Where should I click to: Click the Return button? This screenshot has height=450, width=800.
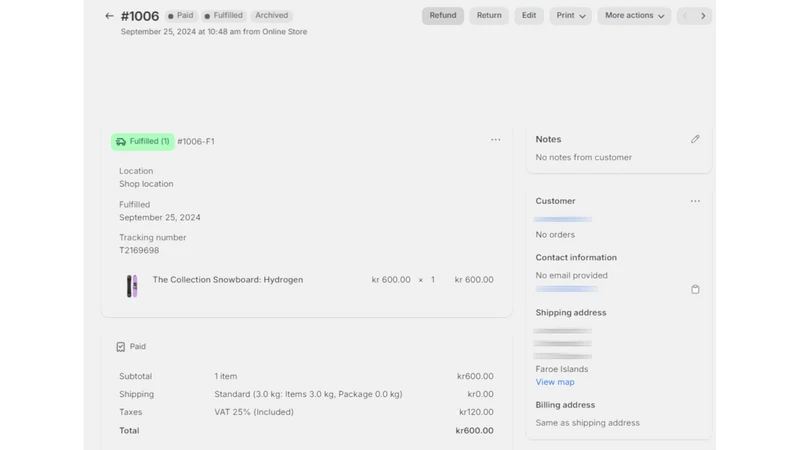tap(489, 16)
